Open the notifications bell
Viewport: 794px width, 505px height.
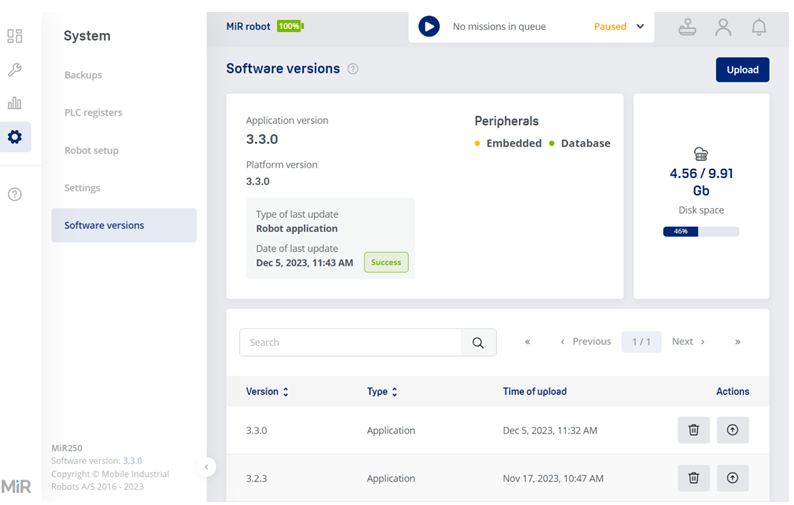point(759,27)
